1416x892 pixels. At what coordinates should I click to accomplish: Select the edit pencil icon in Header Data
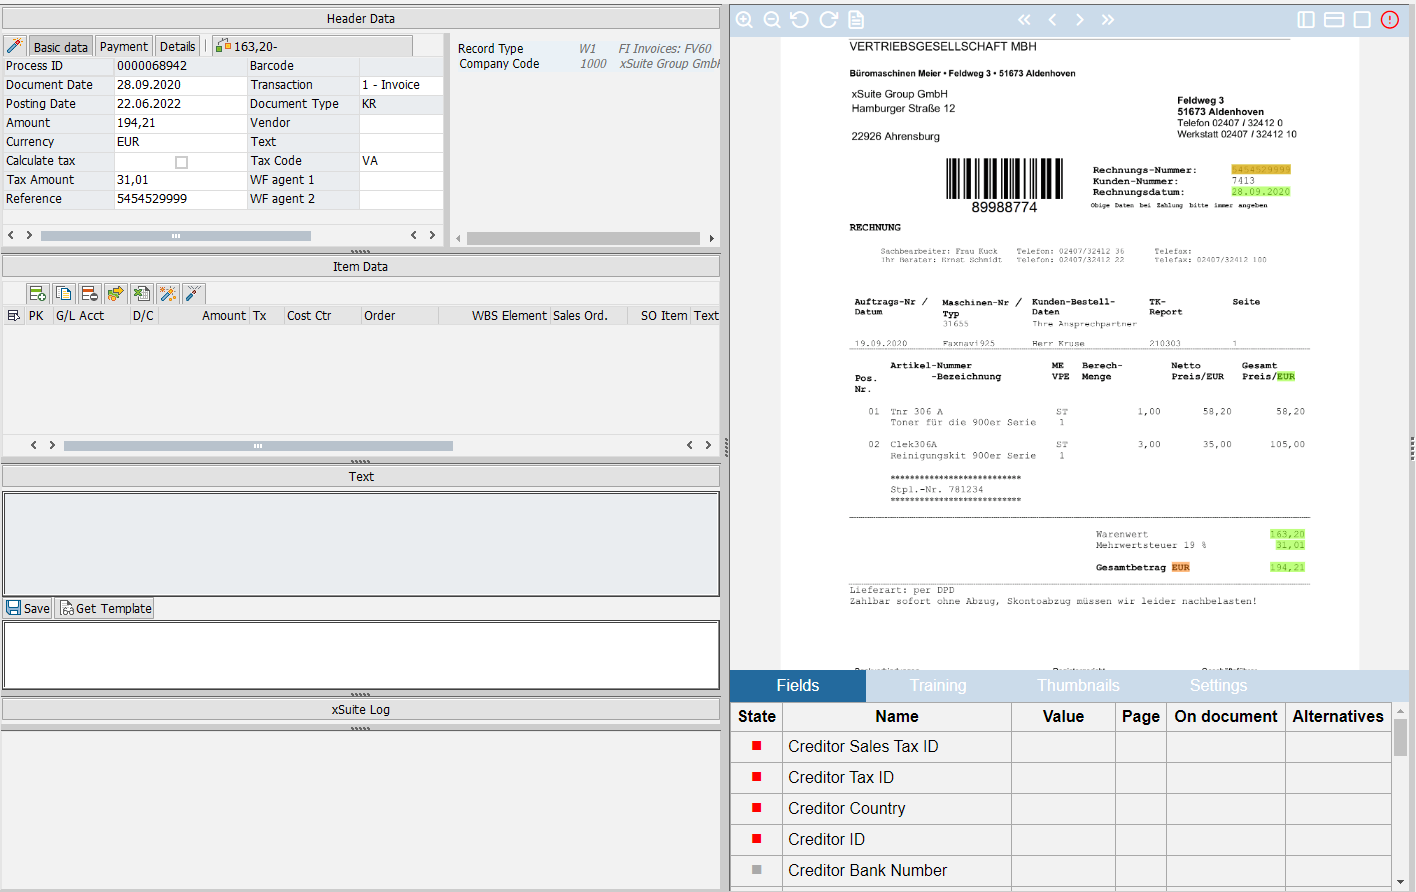pyautogui.click(x=16, y=46)
